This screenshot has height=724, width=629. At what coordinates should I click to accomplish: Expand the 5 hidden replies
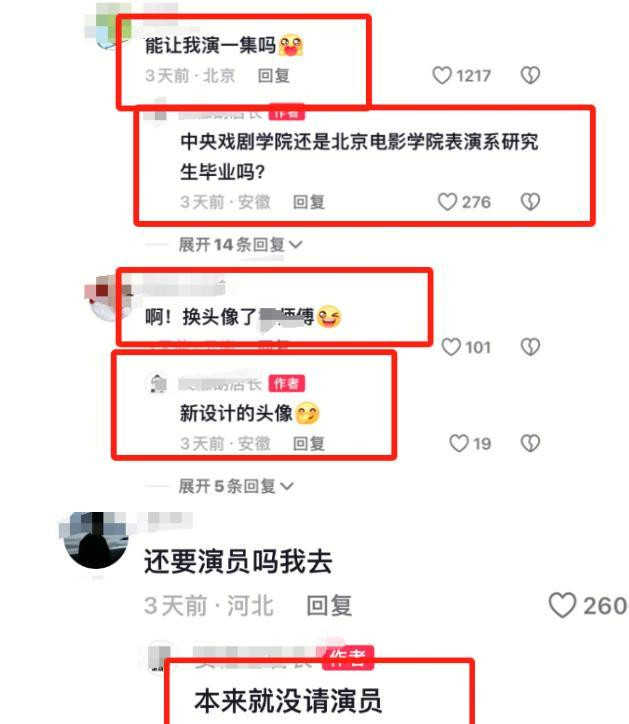pos(236,486)
